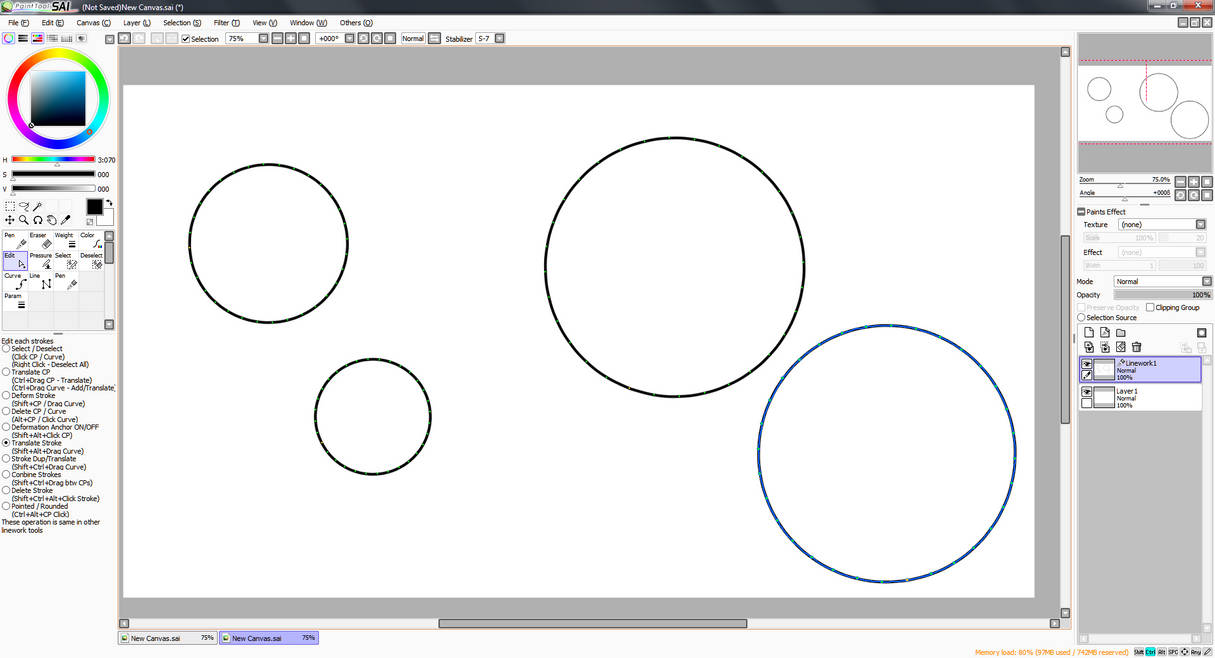
Task: Choose the Curve tool
Action: point(15,280)
